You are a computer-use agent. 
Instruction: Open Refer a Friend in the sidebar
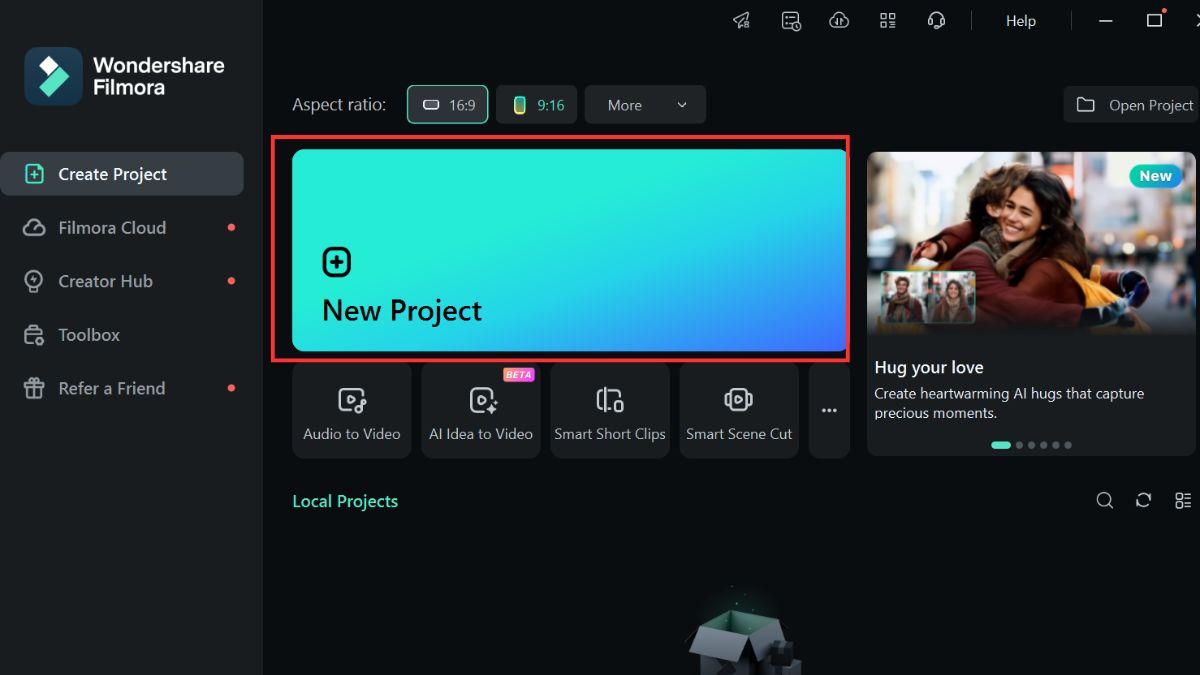click(x=121, y=388)
